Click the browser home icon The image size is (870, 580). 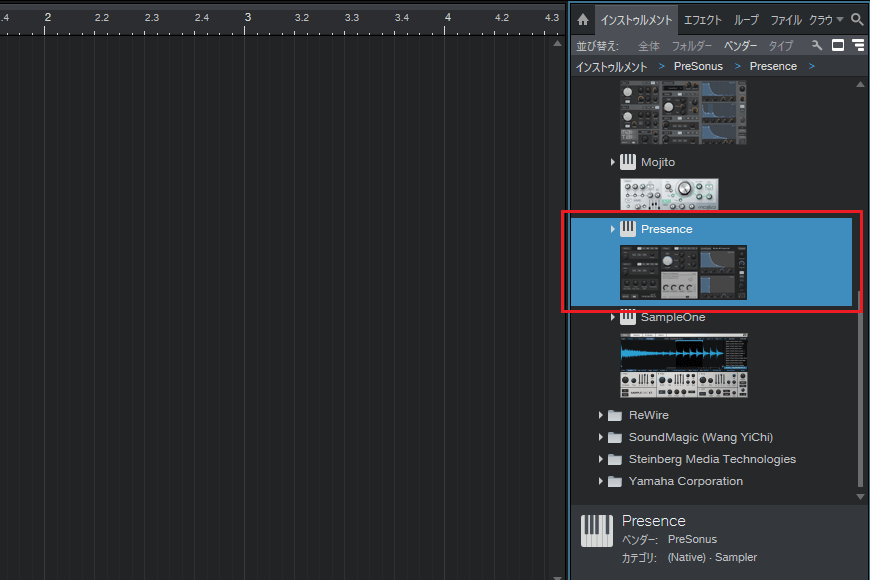click(x=583, y=19)
